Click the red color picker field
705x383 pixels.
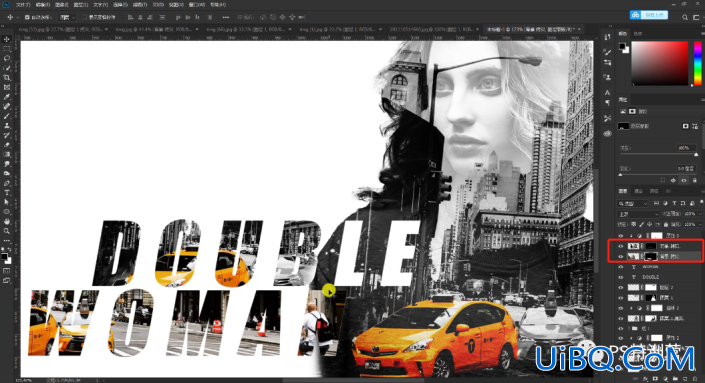(660, 63)
